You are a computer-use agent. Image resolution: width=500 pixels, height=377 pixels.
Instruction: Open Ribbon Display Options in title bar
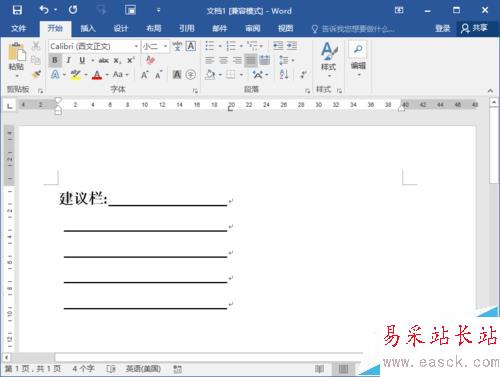click(x=399, y=10)
